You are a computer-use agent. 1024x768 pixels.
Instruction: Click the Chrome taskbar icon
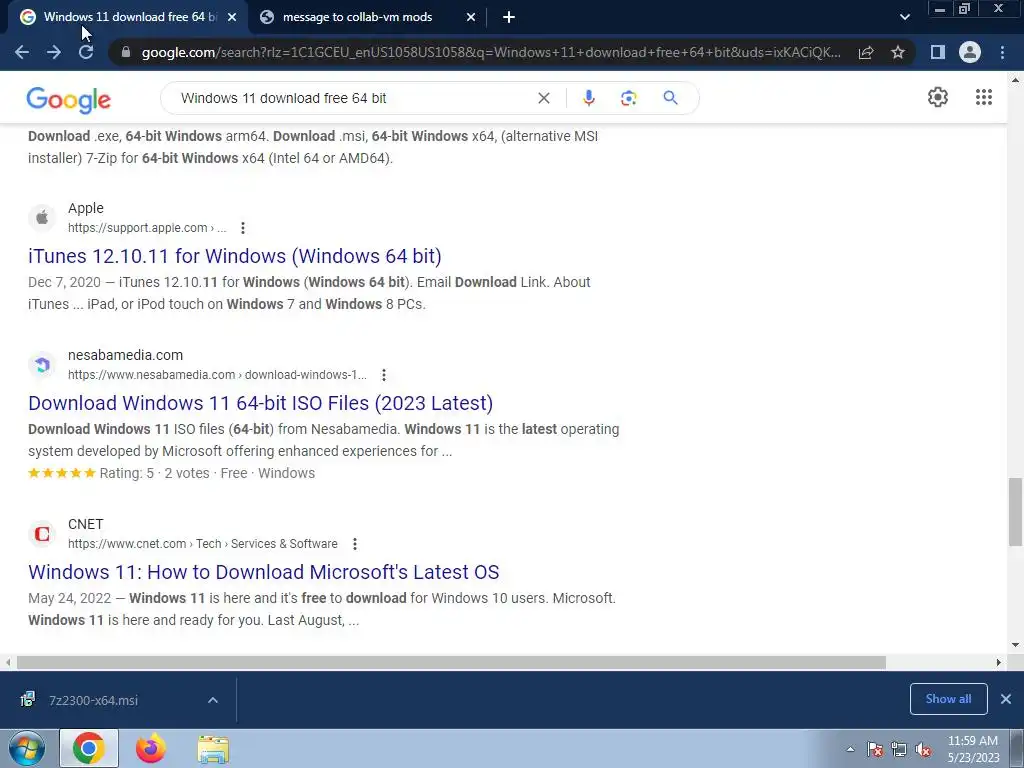pos(89,748)
